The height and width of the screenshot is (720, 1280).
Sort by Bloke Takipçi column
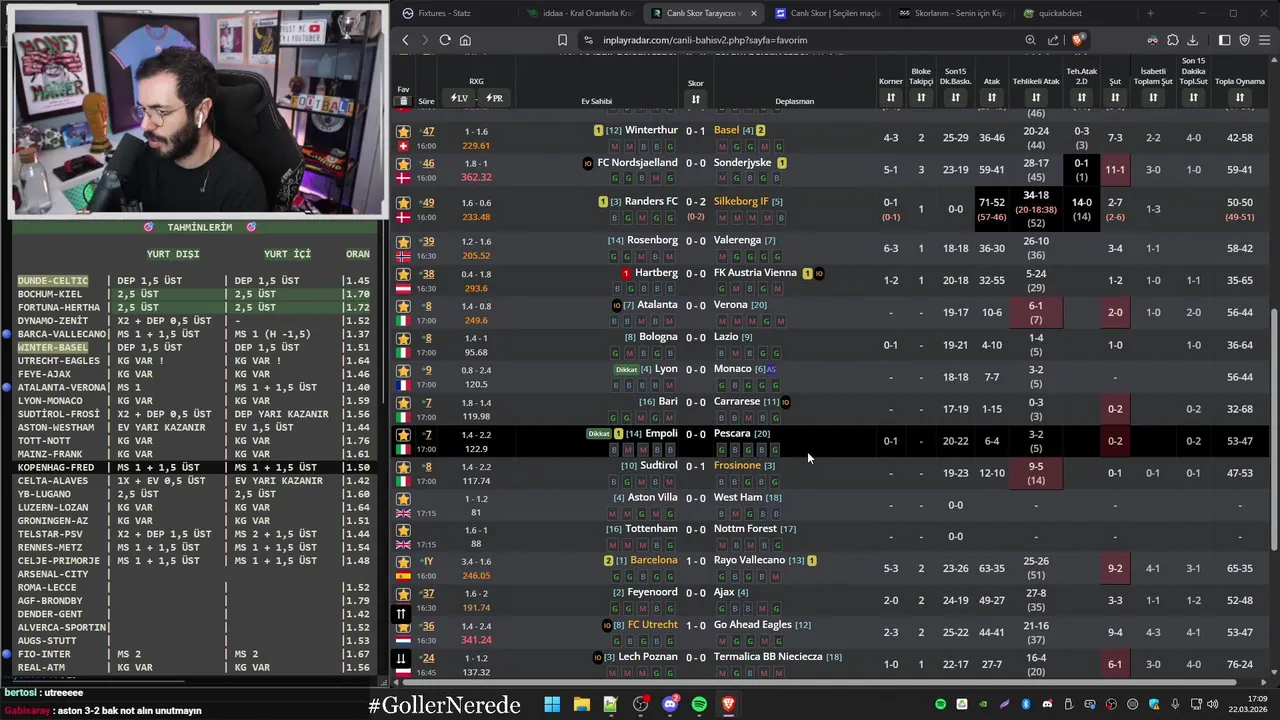(x=921, y=97)
